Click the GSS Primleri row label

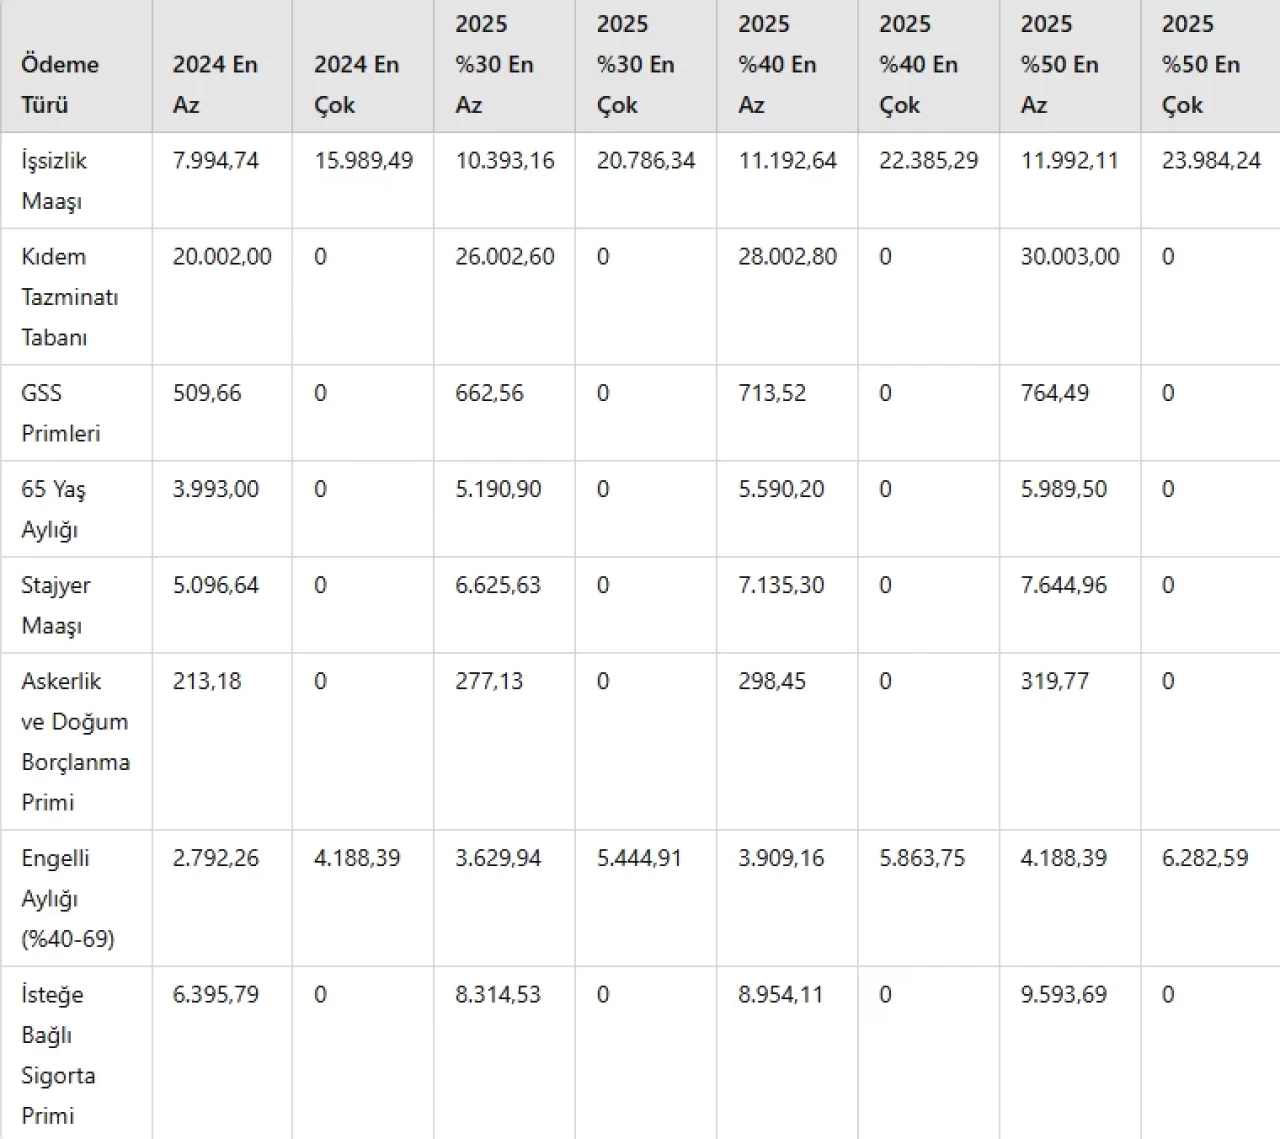click(x=60, y=412)
